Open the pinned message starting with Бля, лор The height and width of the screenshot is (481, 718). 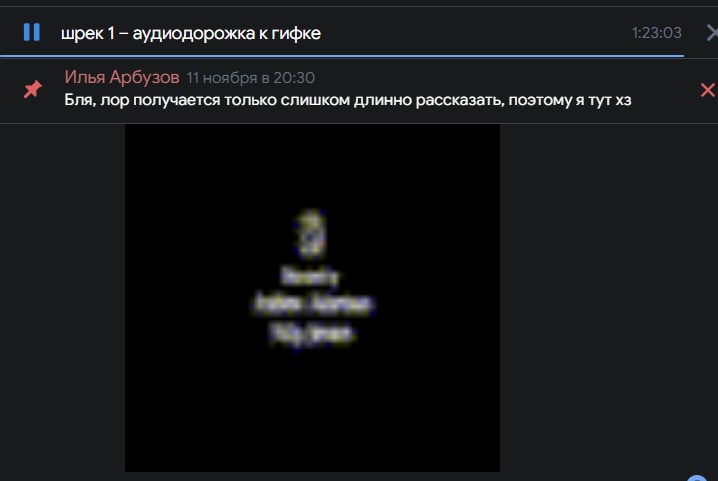pos(348,100)
